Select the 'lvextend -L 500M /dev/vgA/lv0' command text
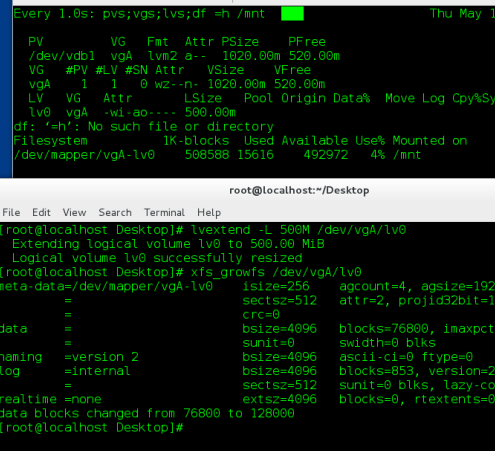The image size is (495, 451). click(298, 230)
